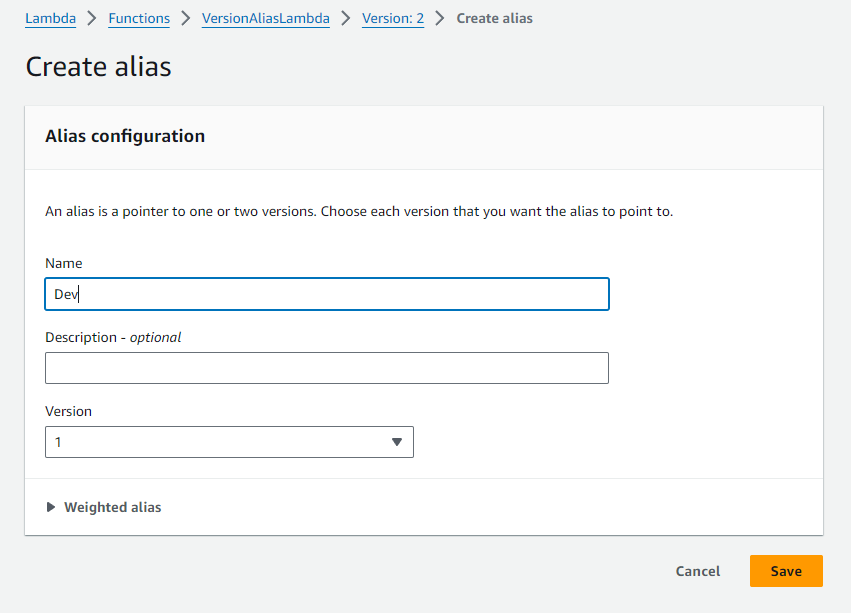
Task: Navigate to the VersionAliasLambda breadcrumb
Action: (x=265, y=18)
